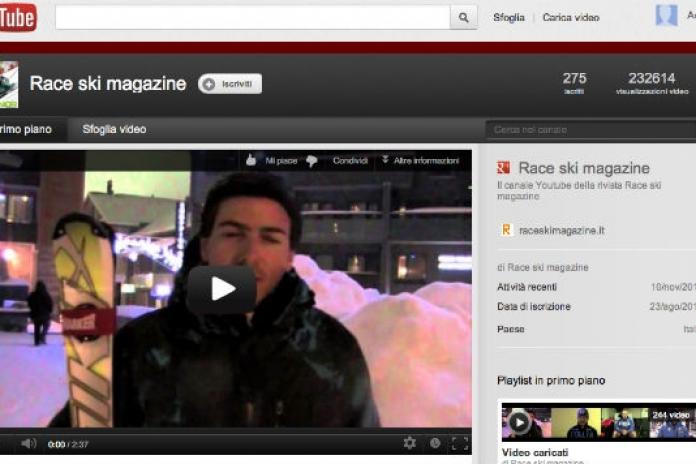Click the thumbs-down dislike icon
The height and width of the screenshot is (464, 696).
(x=312, y=161)
